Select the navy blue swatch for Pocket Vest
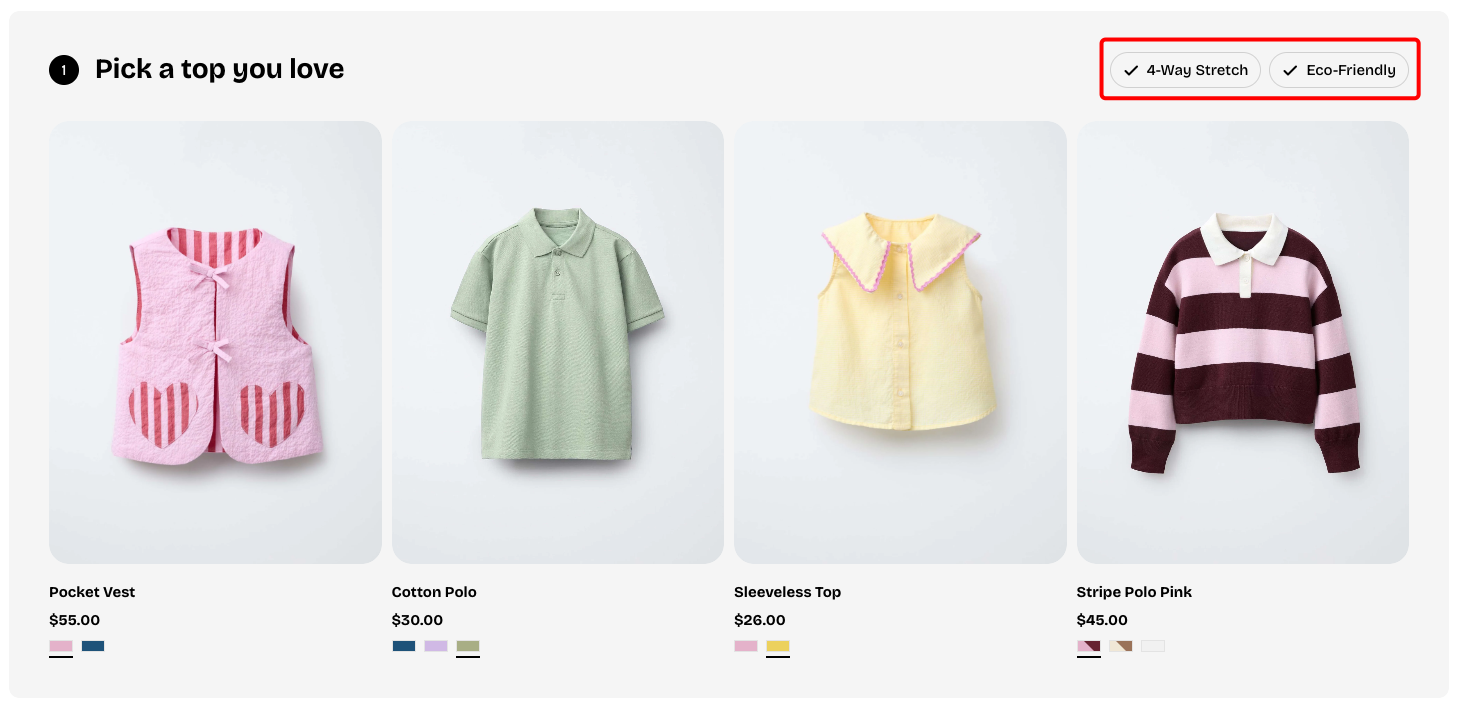1457x703 pixels. 93,646
